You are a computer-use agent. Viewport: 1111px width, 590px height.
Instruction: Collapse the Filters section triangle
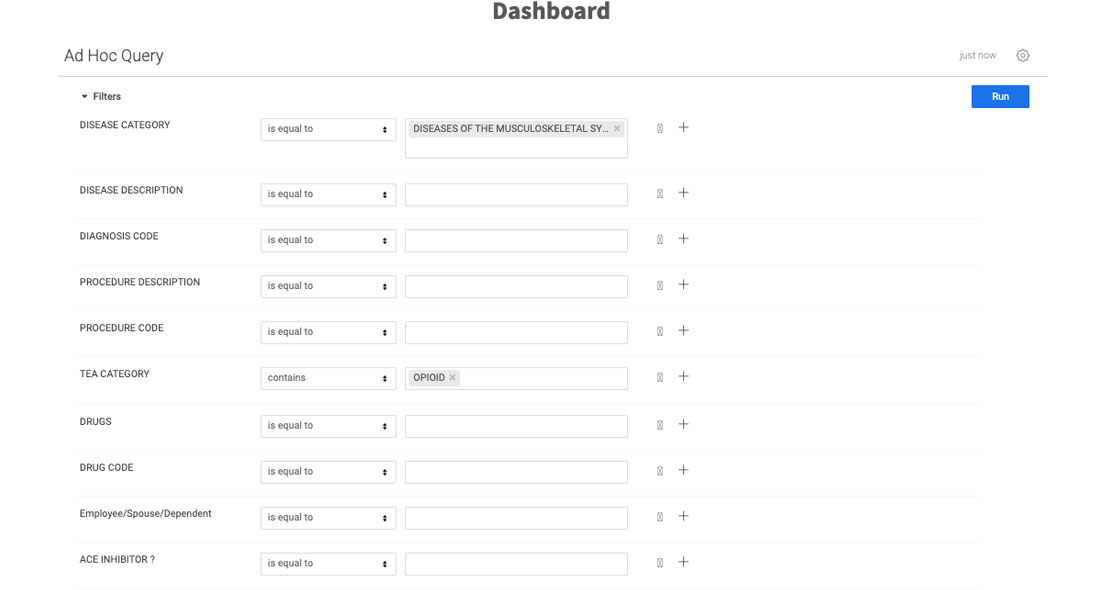(x=84, y=96)
